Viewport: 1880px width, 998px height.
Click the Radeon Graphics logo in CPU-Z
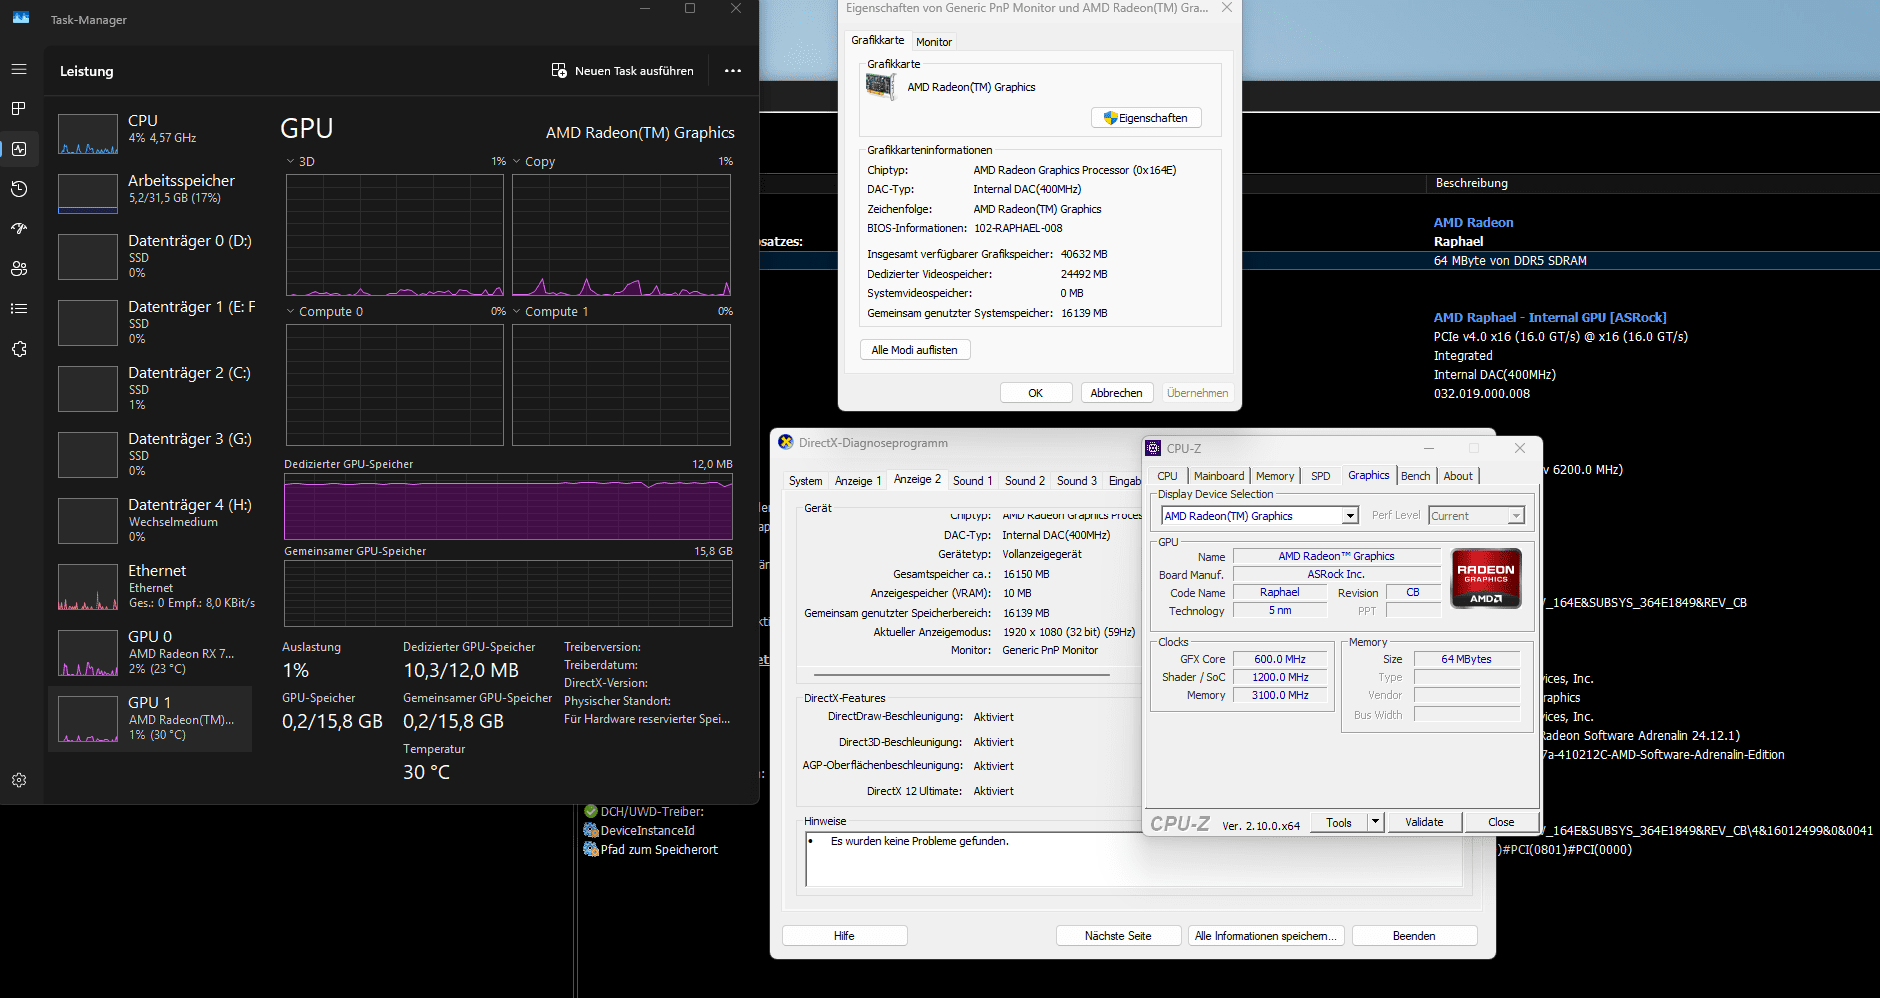click(1486, 579)
